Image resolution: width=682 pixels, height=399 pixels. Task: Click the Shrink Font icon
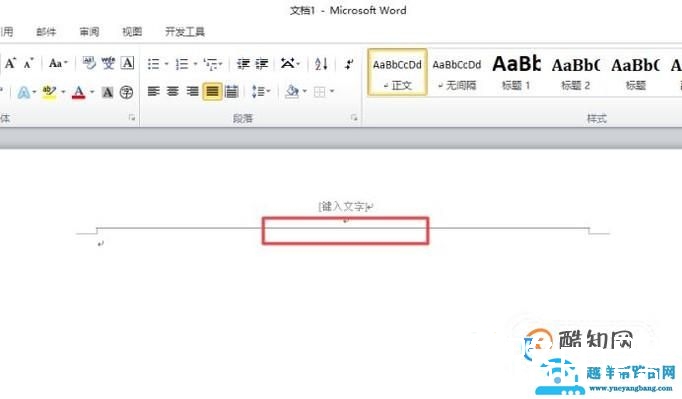[x=28, y=64]
